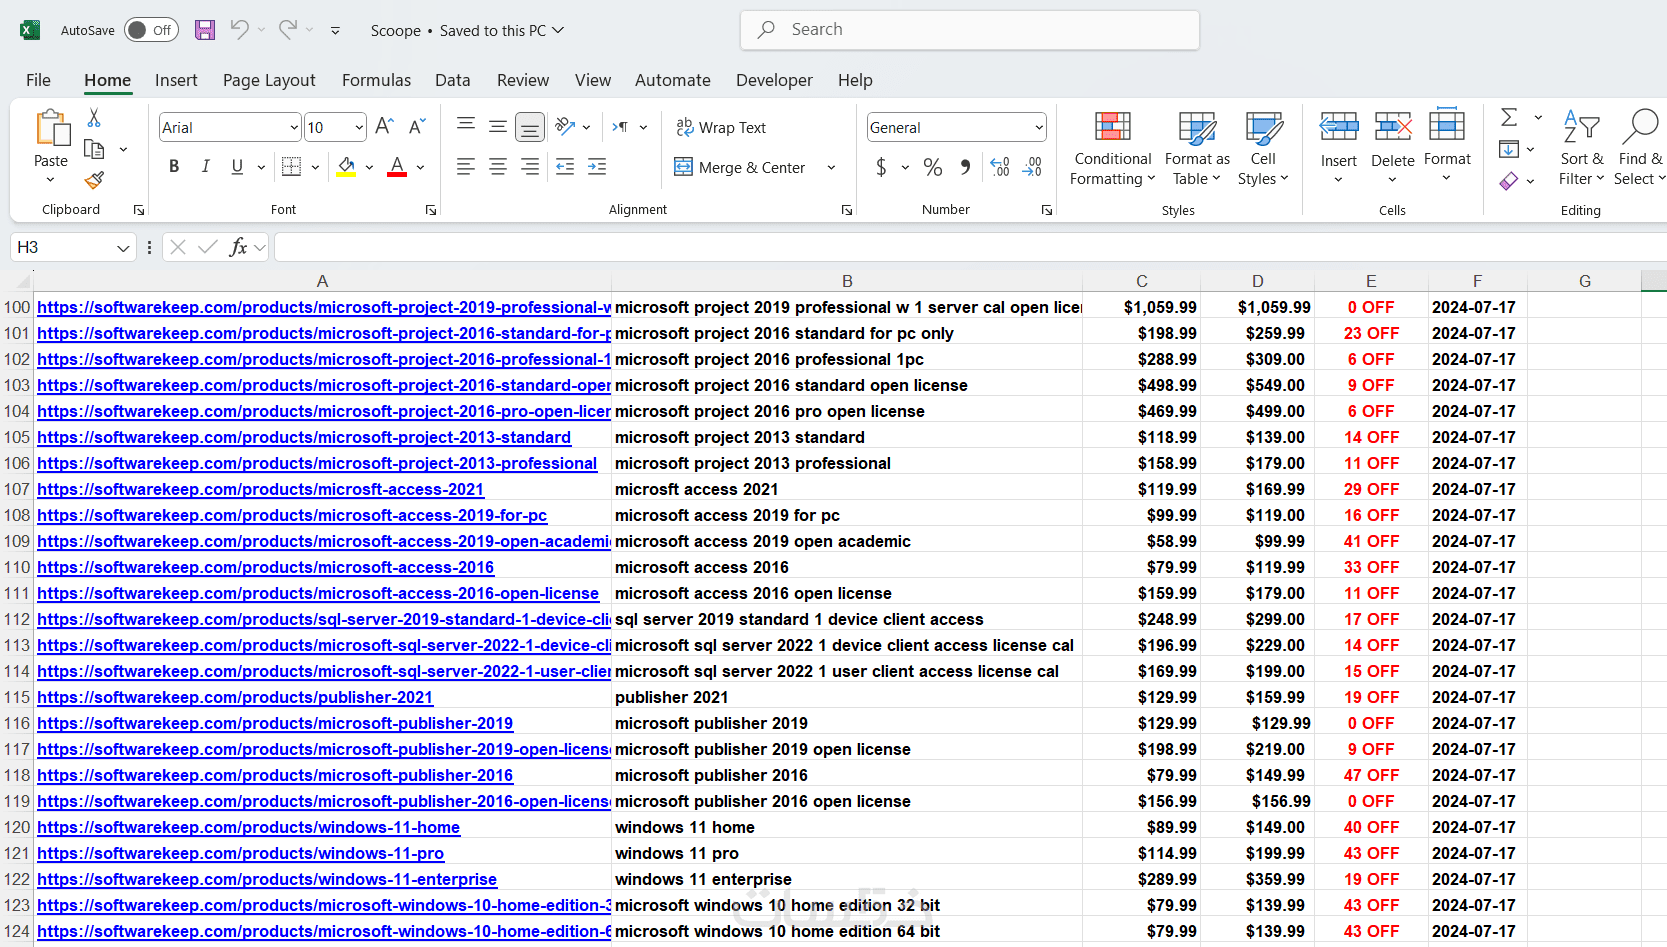
Task: Toggle Bottom Align button
Action: [530, 127]
